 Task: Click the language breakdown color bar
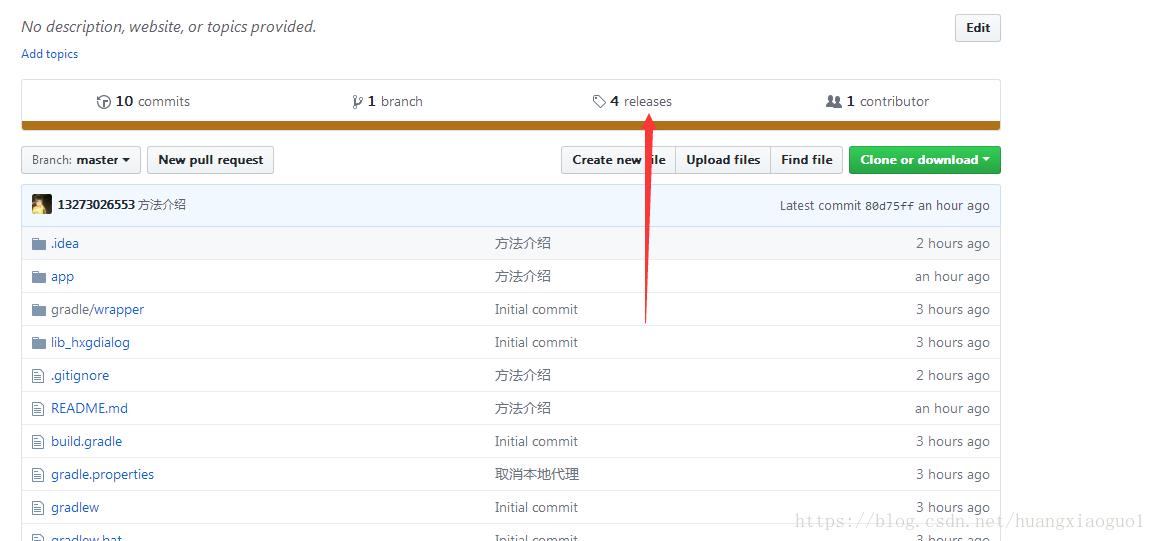(x=511, y=126)
